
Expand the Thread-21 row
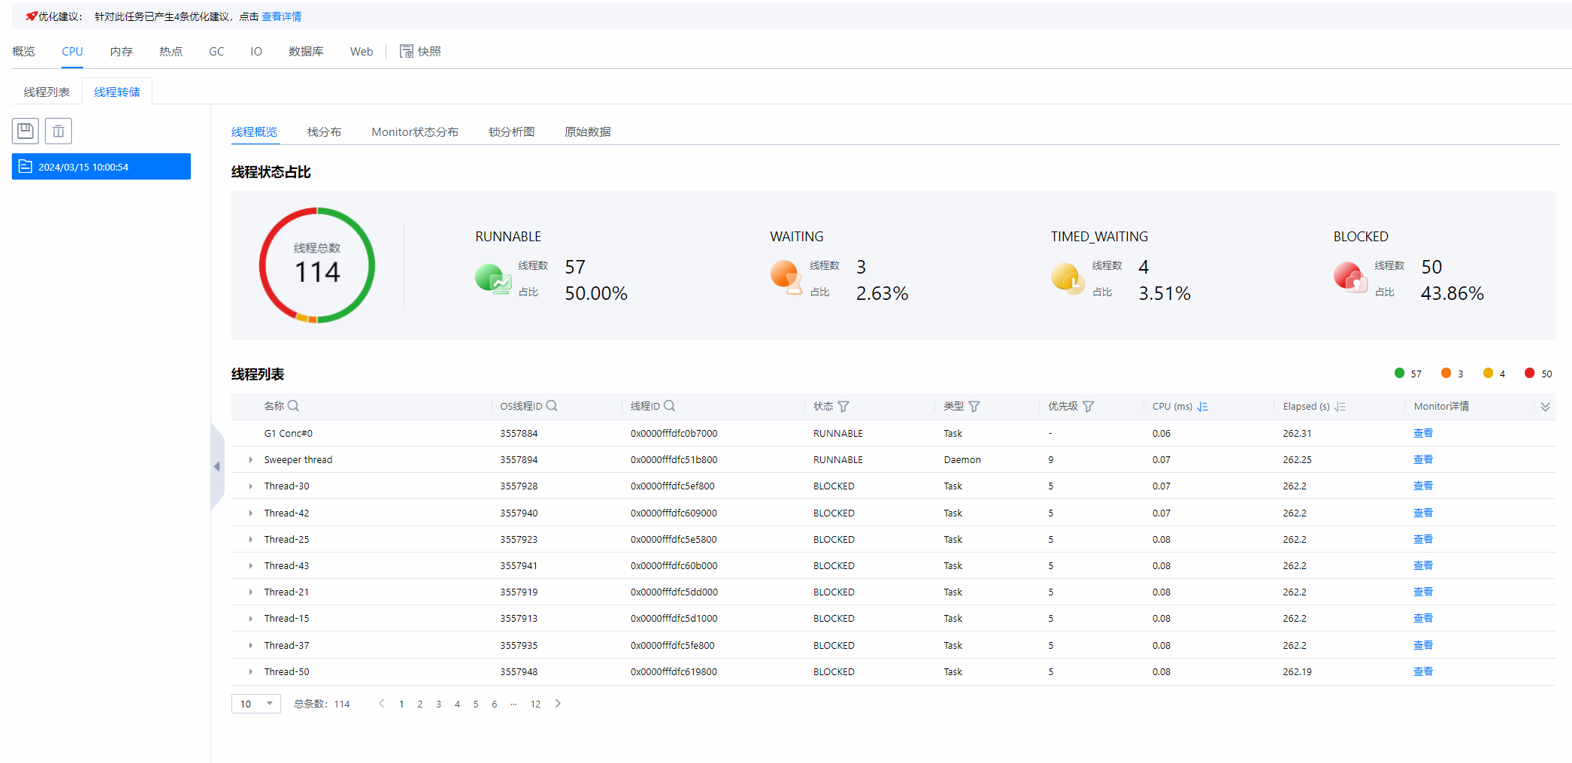point(250,592)
